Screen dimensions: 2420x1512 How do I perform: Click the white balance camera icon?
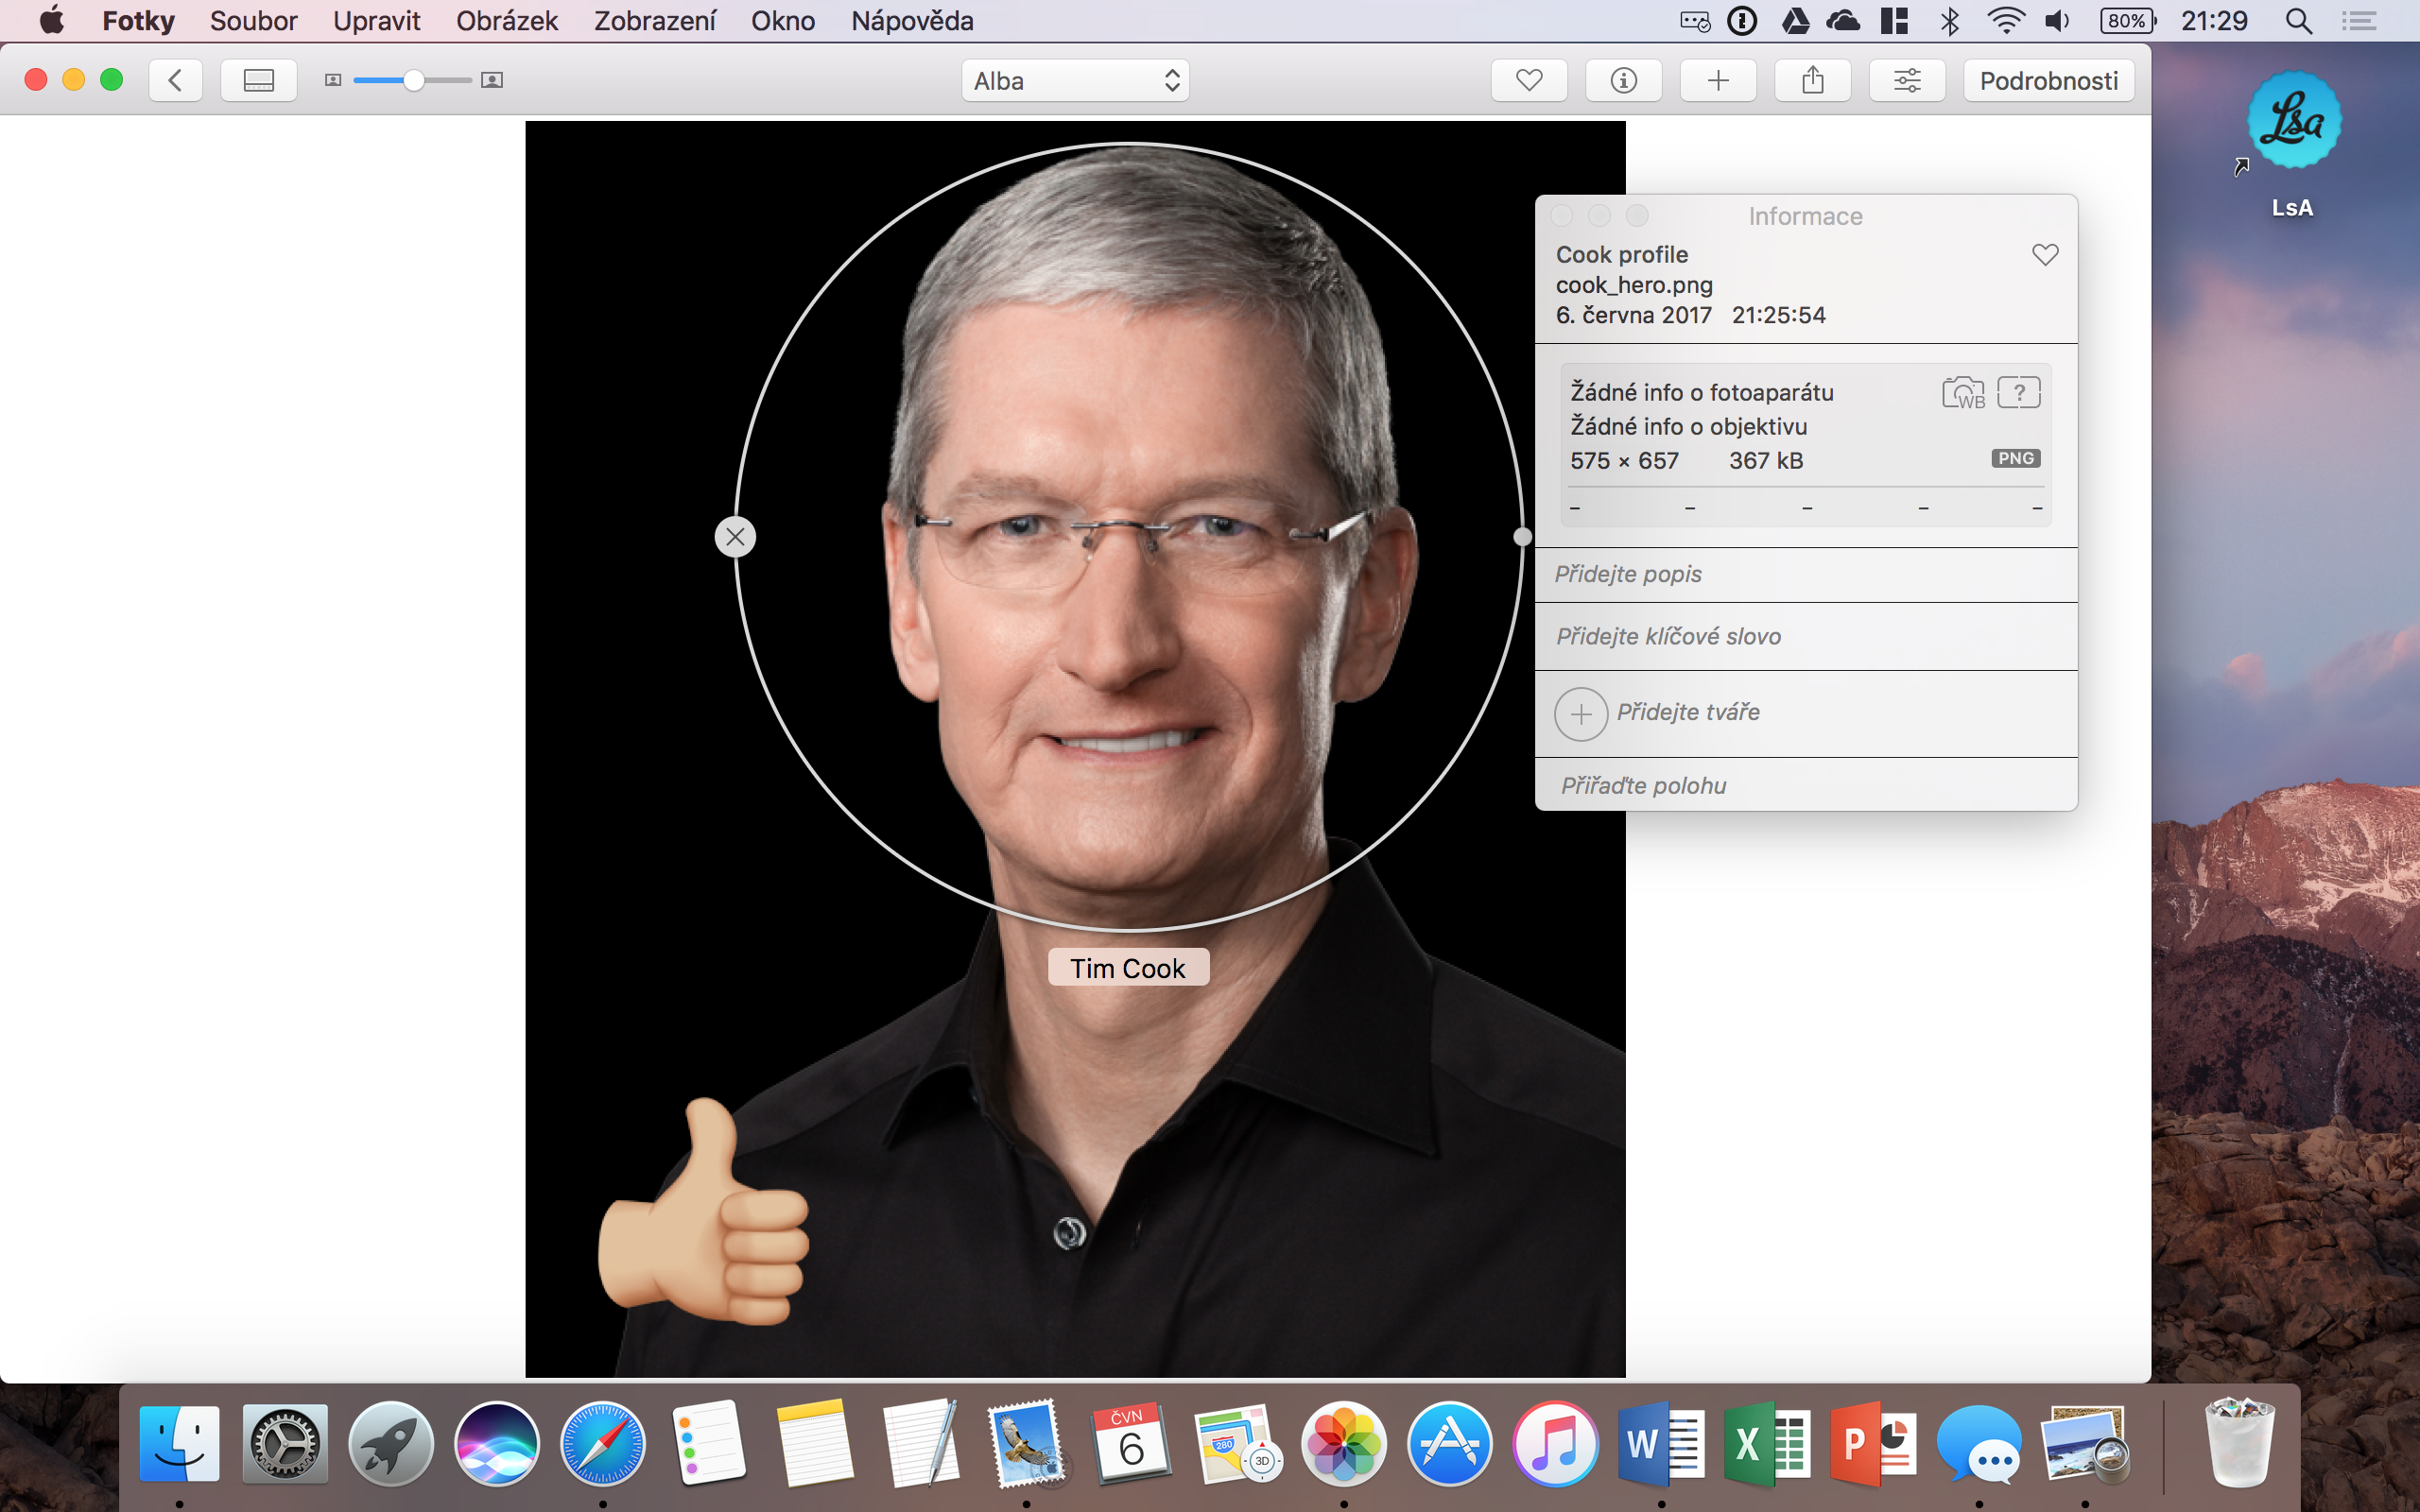click(1962, 393)
